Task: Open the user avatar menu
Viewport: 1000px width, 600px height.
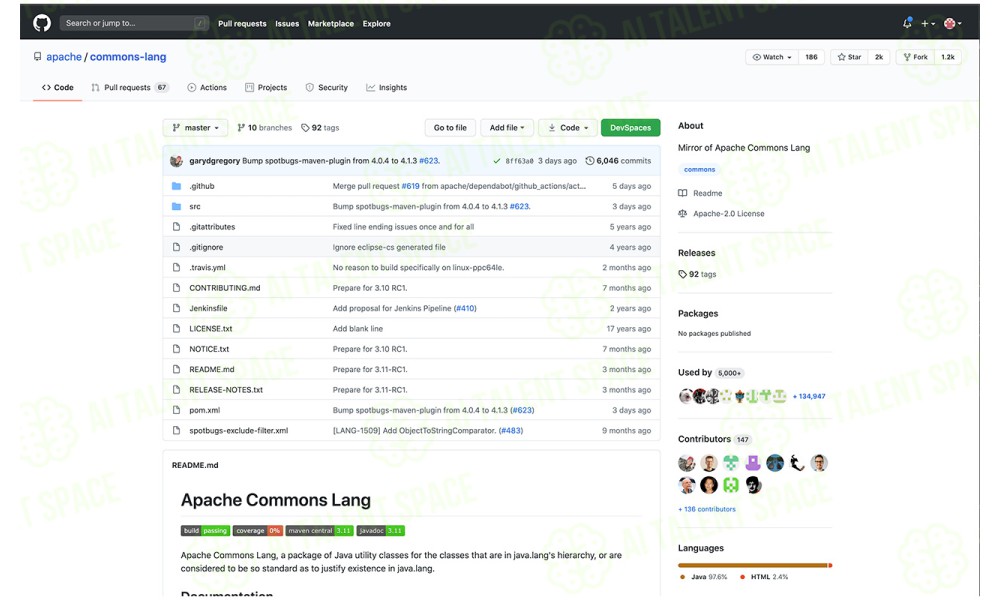Action: (953, 24)
